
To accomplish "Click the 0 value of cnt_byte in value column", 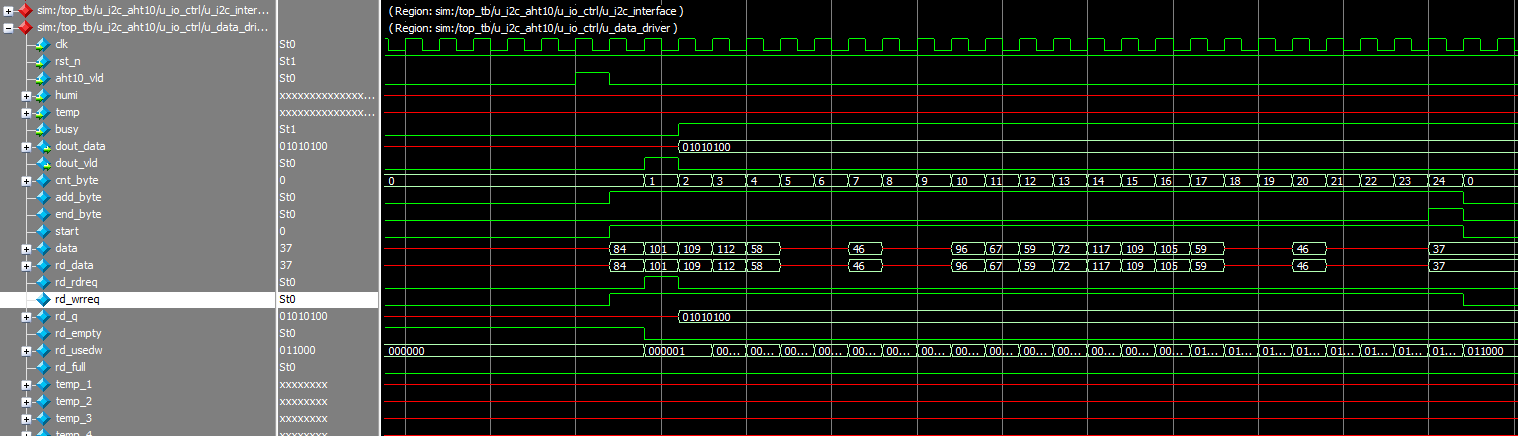I will (282, 180).
